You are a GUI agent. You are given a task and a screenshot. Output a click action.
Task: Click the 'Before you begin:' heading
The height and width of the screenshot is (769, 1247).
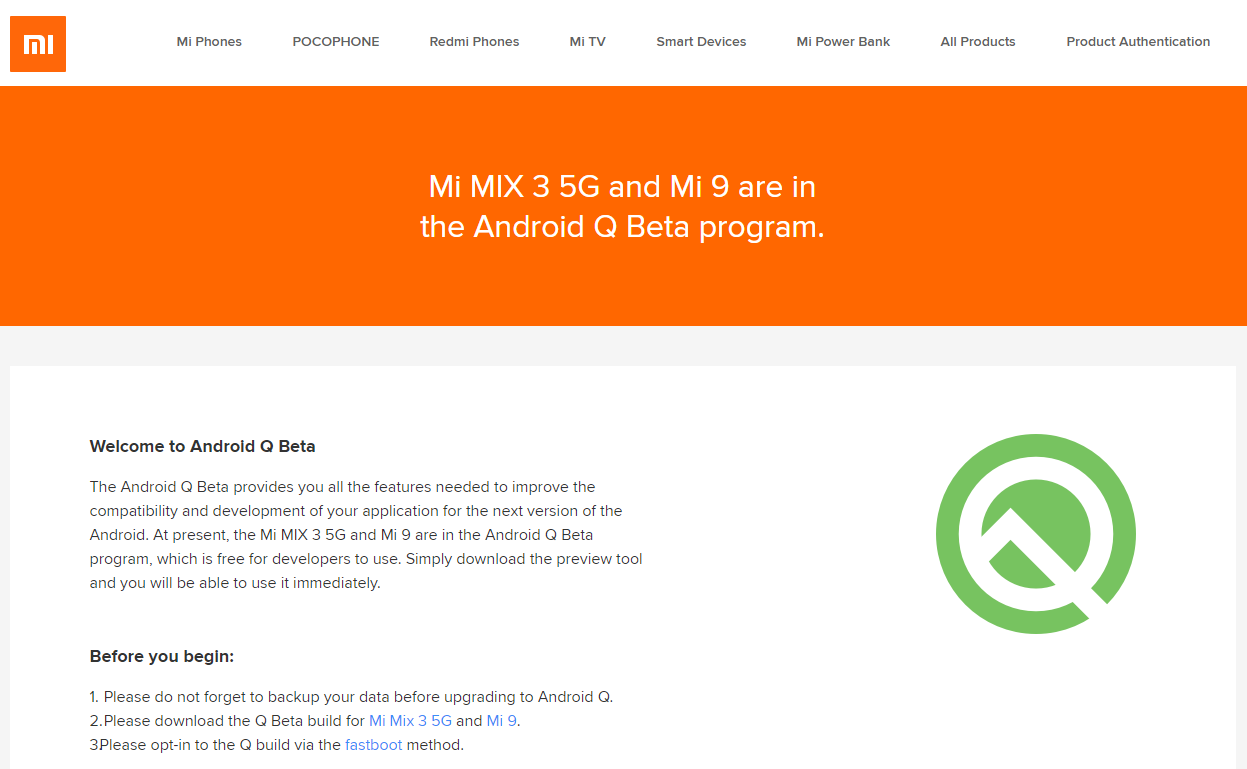coord(162,657)
